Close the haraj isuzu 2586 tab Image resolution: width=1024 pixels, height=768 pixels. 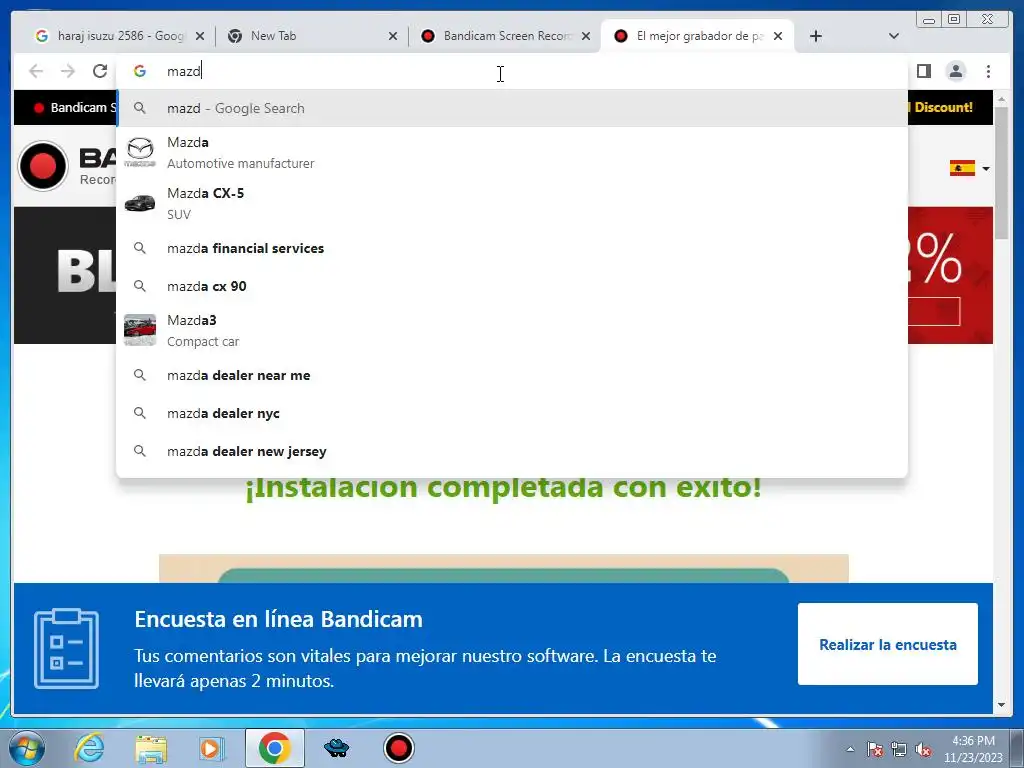(200, 36)
